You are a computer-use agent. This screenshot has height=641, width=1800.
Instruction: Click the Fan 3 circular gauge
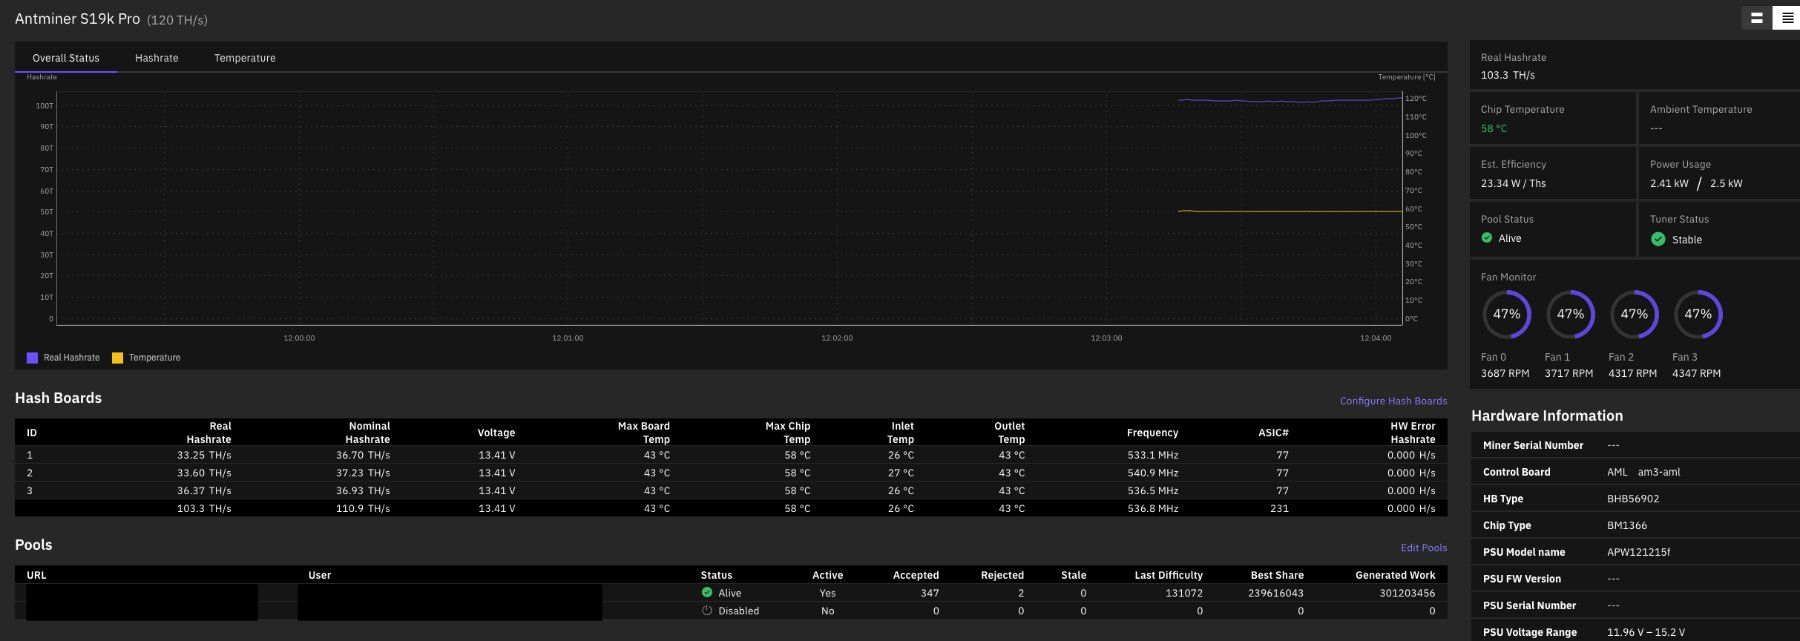click(x=1698, y=314)
